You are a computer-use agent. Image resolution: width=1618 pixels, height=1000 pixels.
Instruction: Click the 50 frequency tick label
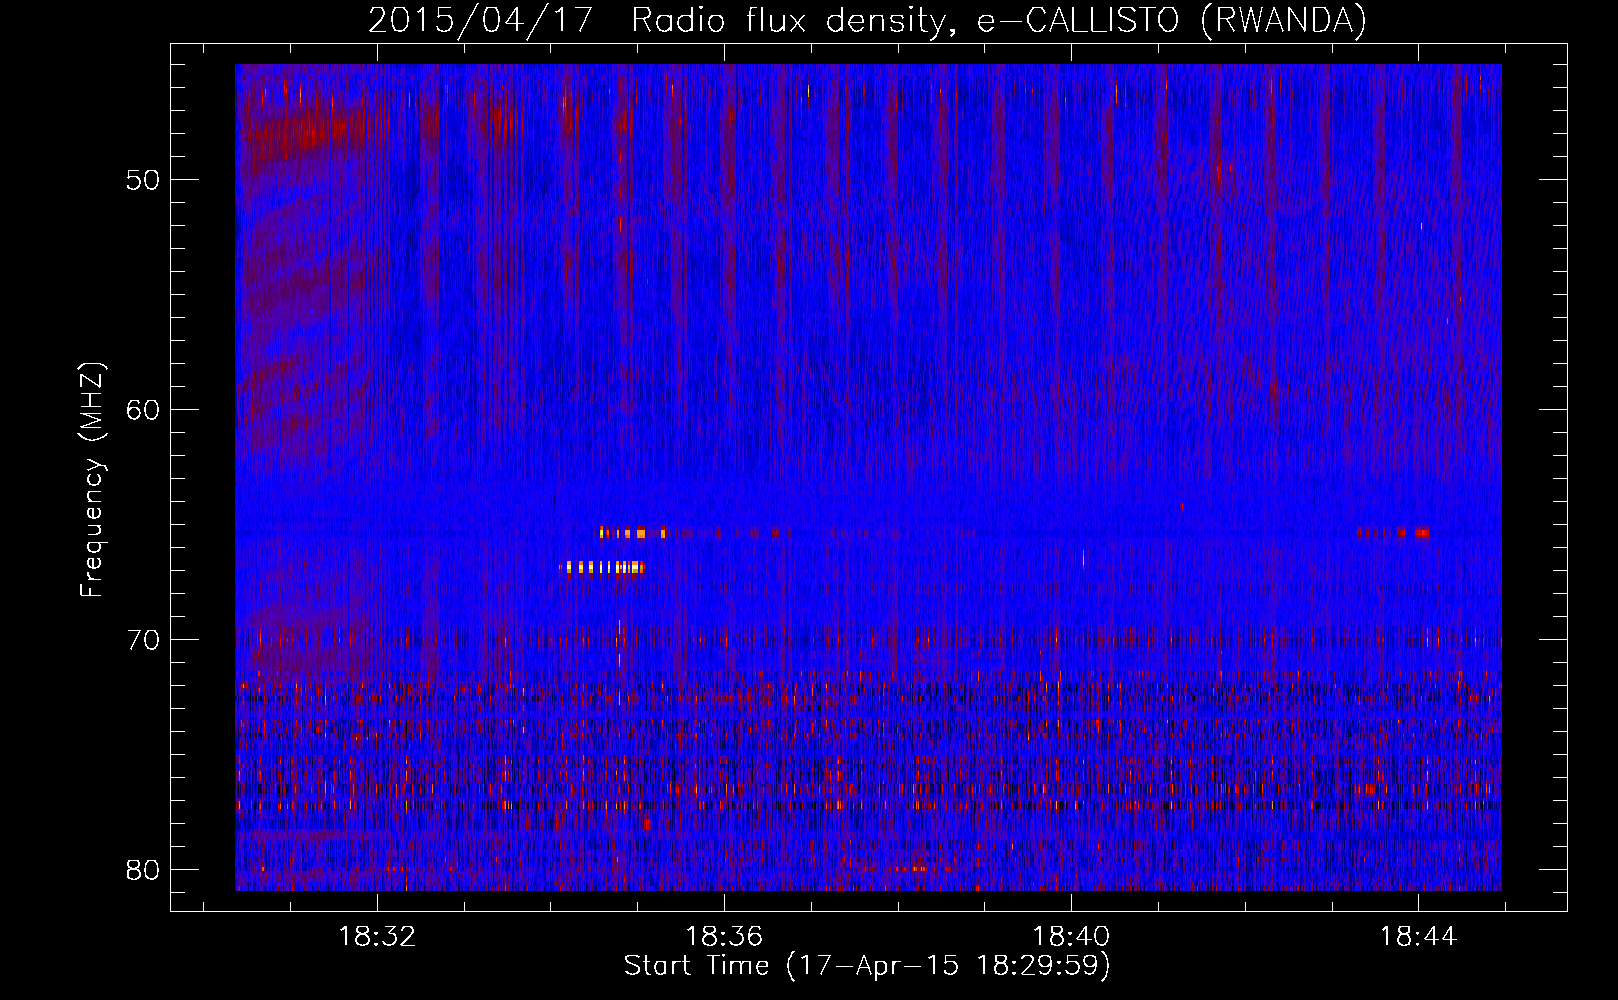(x=144, y=181)
